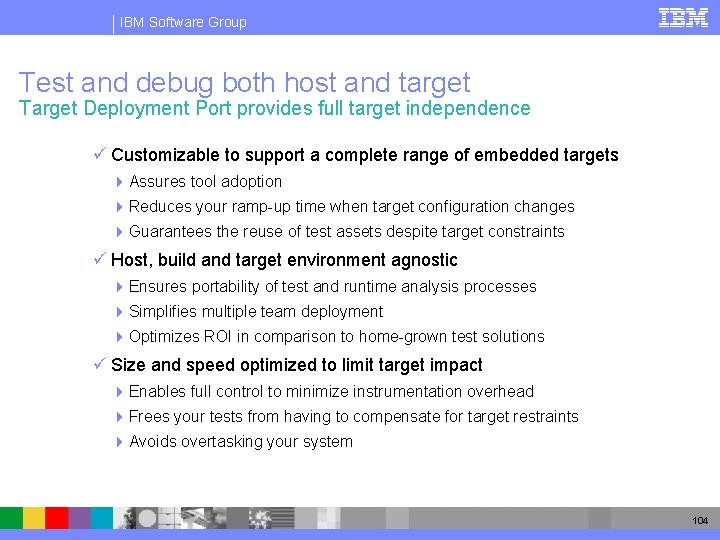This screenshot has width=720, height=540.
Task: Click arrow bullet beside 'Avoids overtasking your system'
Action: [x=119, y=442]
